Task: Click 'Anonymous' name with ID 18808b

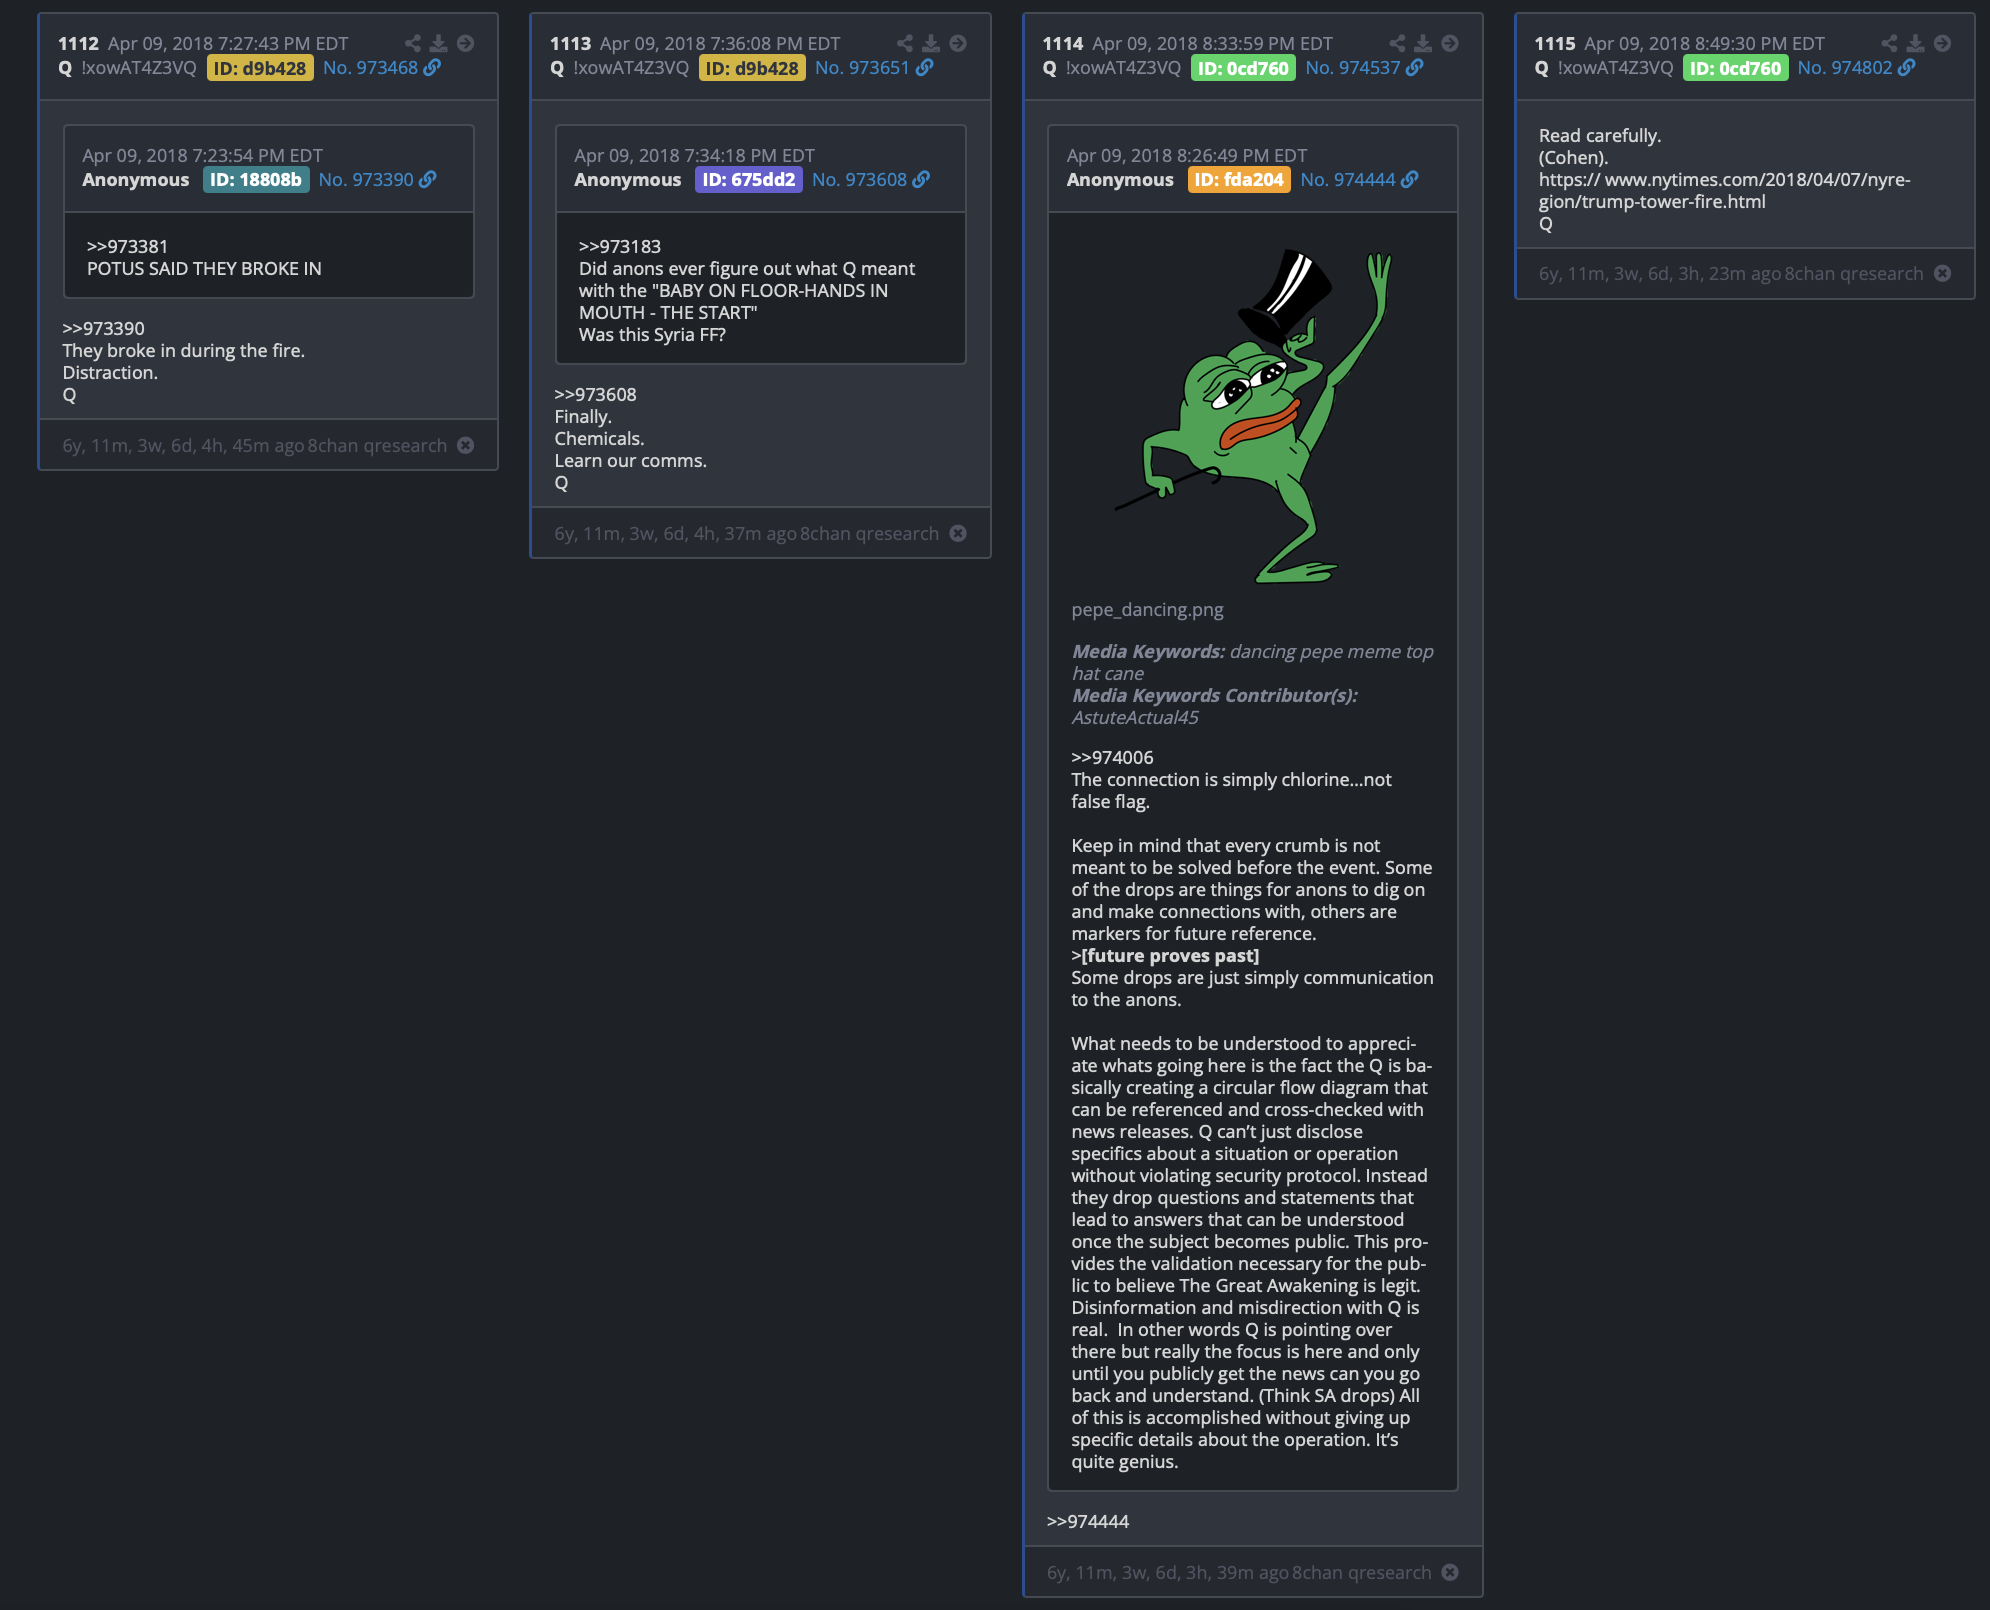Action: 135,179
